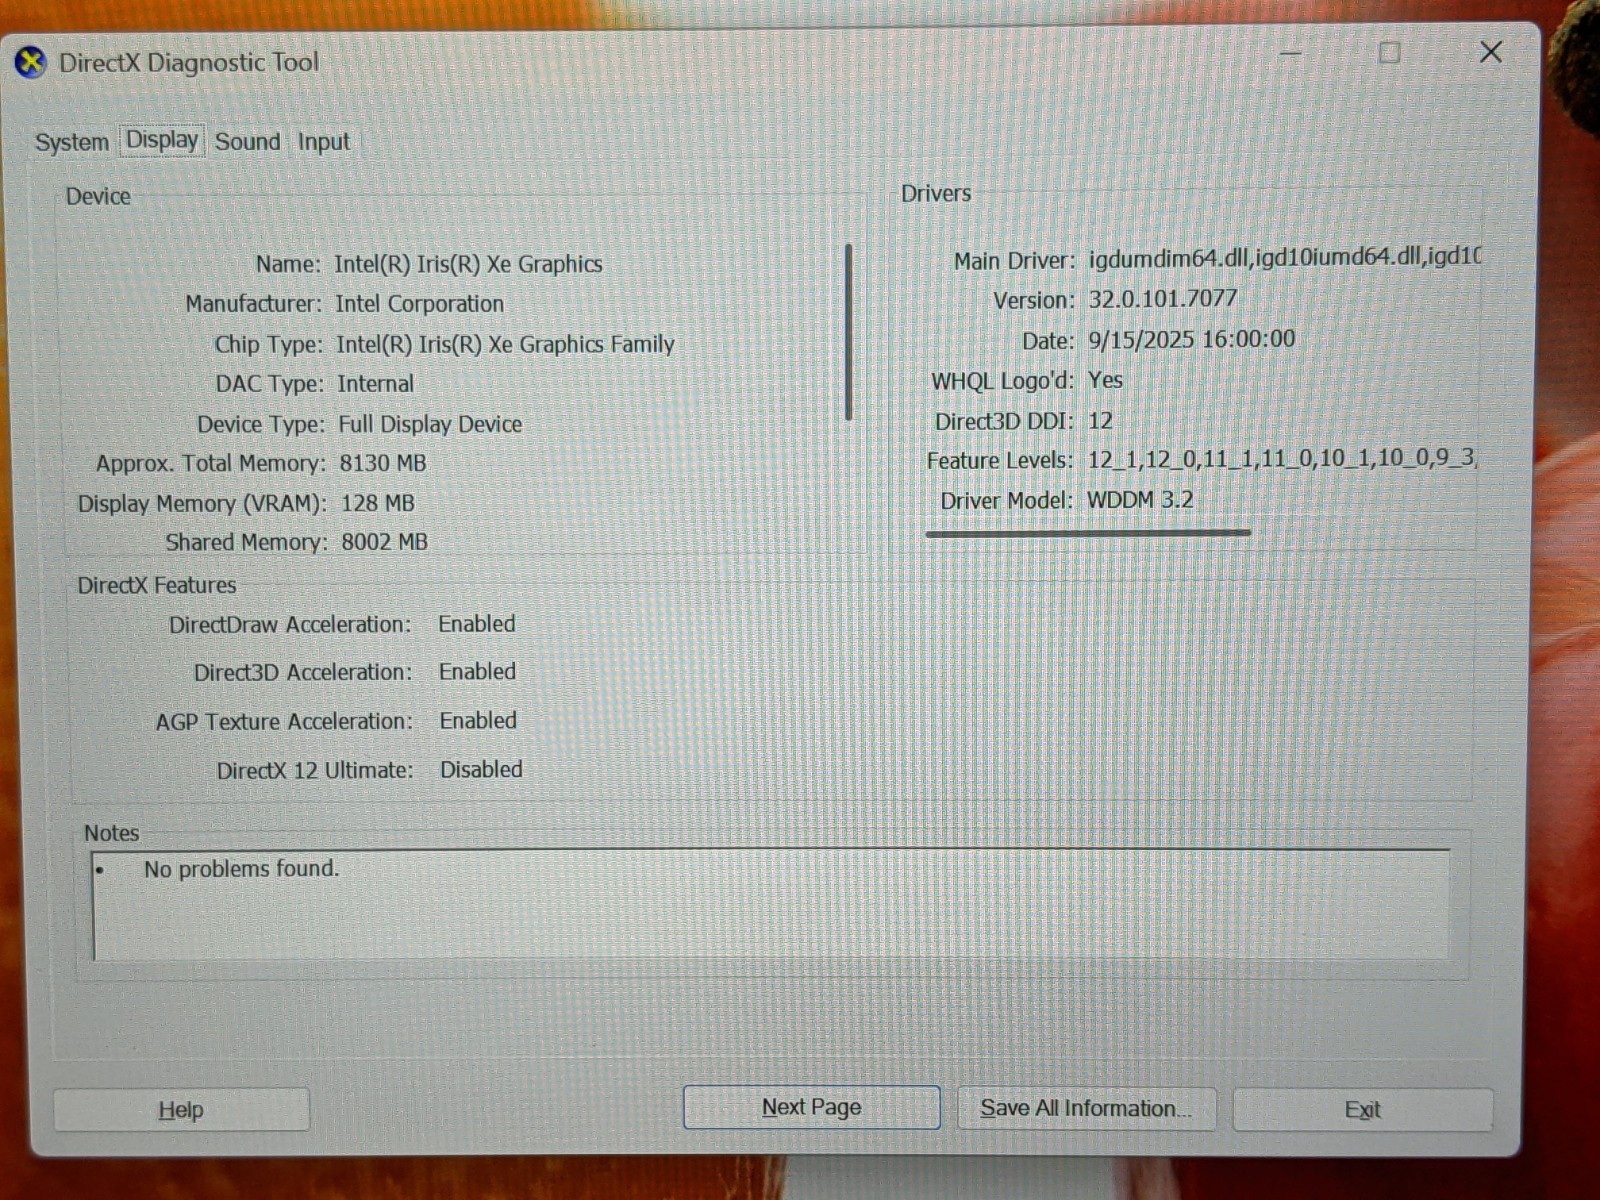
Task: Click the DirectDraw Acceleration 'Enabled' value
Action: click(477, 624)
